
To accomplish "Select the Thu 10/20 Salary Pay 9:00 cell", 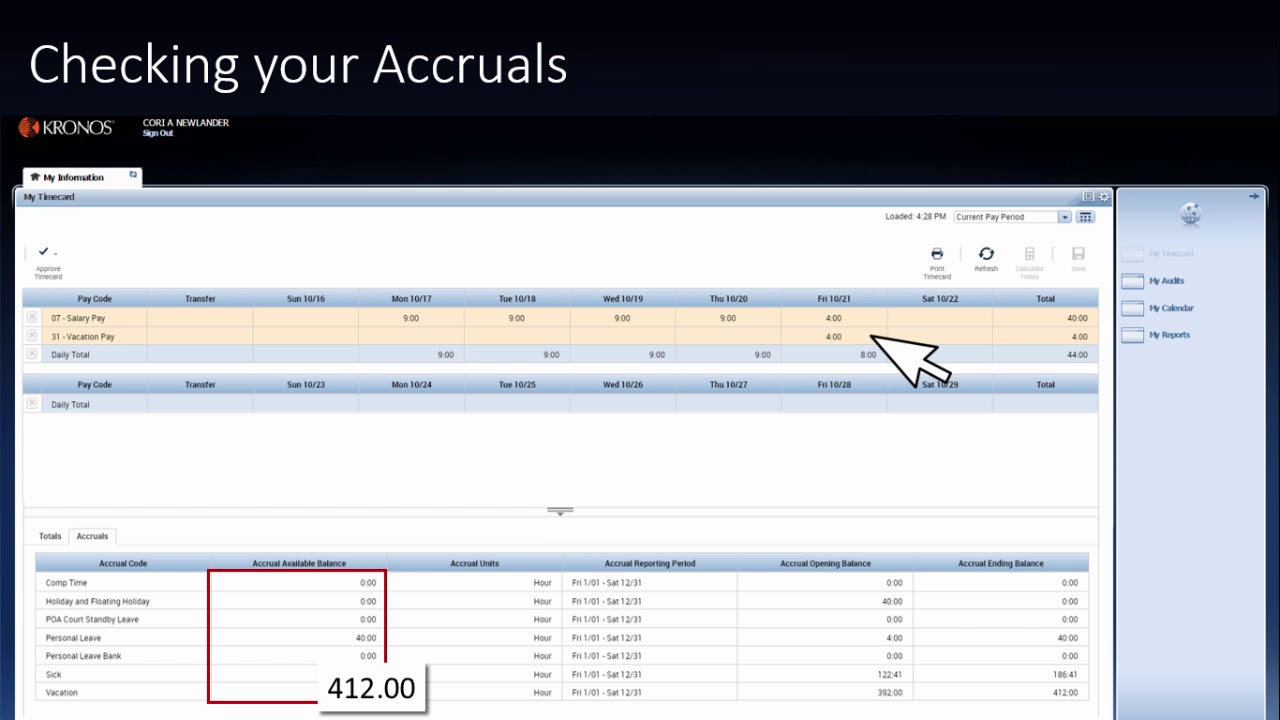I will [727, 318].
